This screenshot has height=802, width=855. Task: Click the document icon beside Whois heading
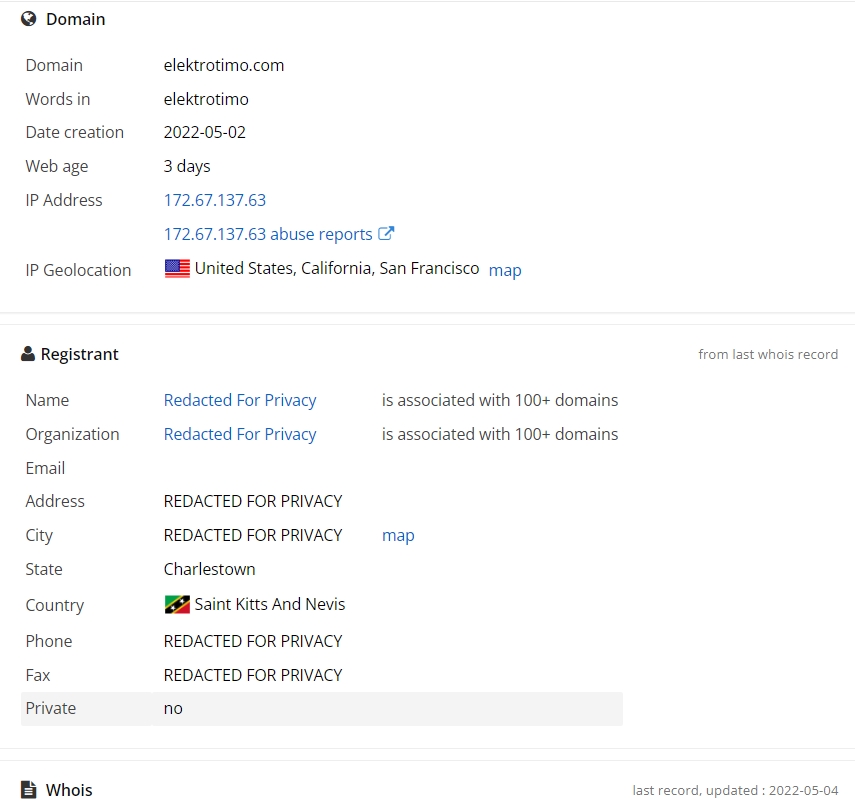(28, 789)
